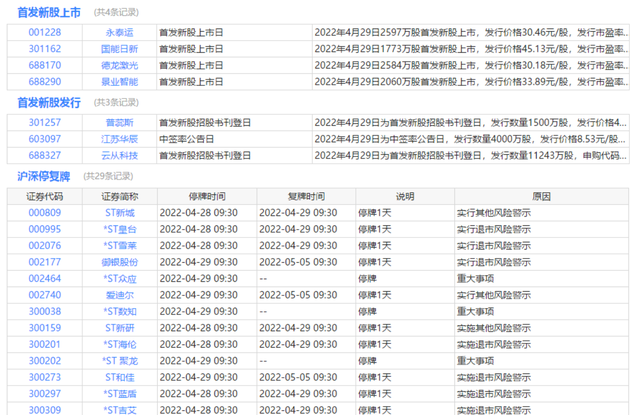Click 重大事项 reason in the 002464 row
Viewport: 640px width, 415px height.
[476, 279]
